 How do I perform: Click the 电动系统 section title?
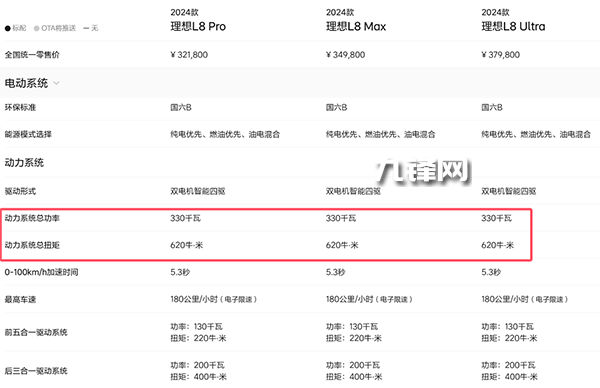point(26,83)
